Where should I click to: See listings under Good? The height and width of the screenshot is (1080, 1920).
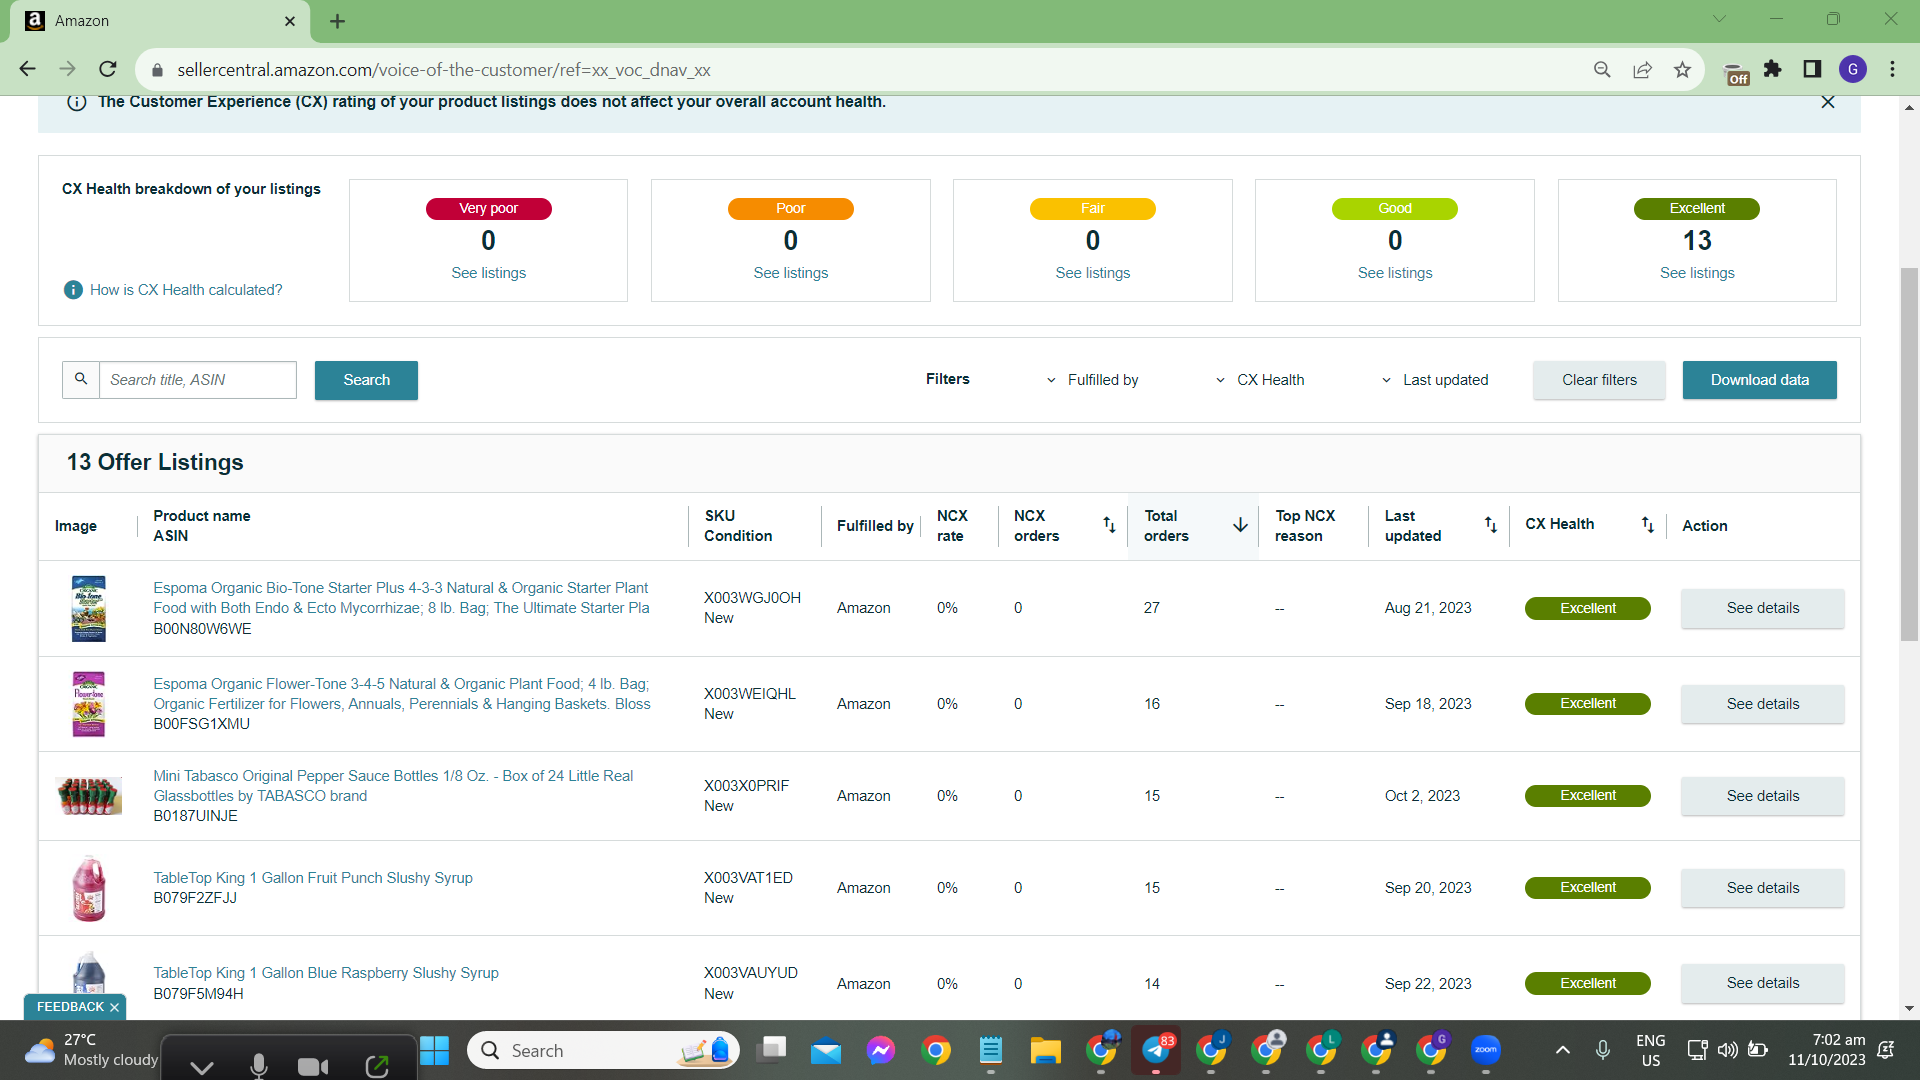(1394, 273)
